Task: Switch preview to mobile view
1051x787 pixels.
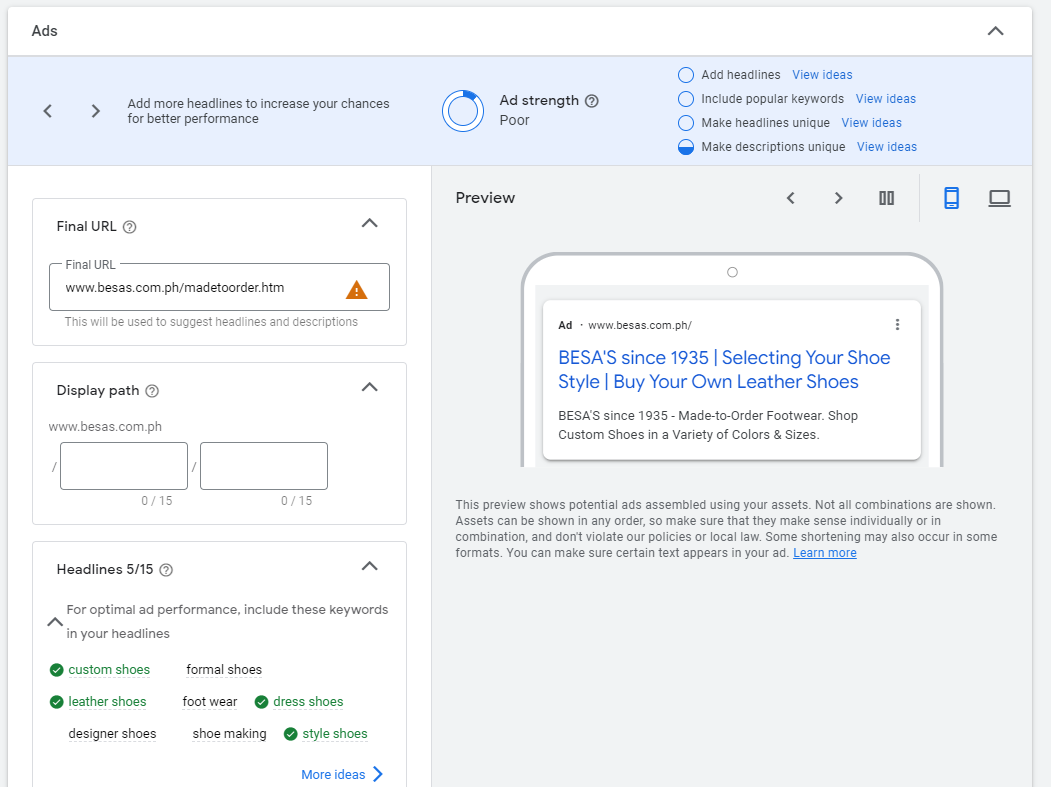Action: click(x=951, y=198)
